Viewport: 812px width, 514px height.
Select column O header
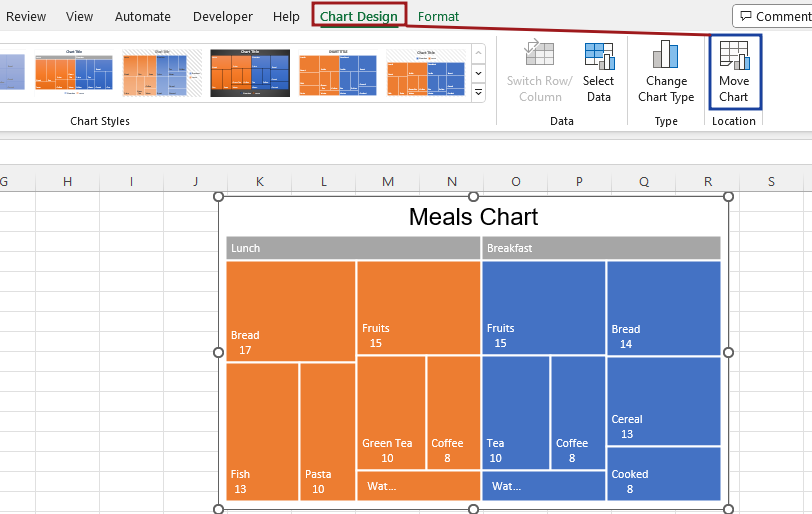tap(516, 181)
